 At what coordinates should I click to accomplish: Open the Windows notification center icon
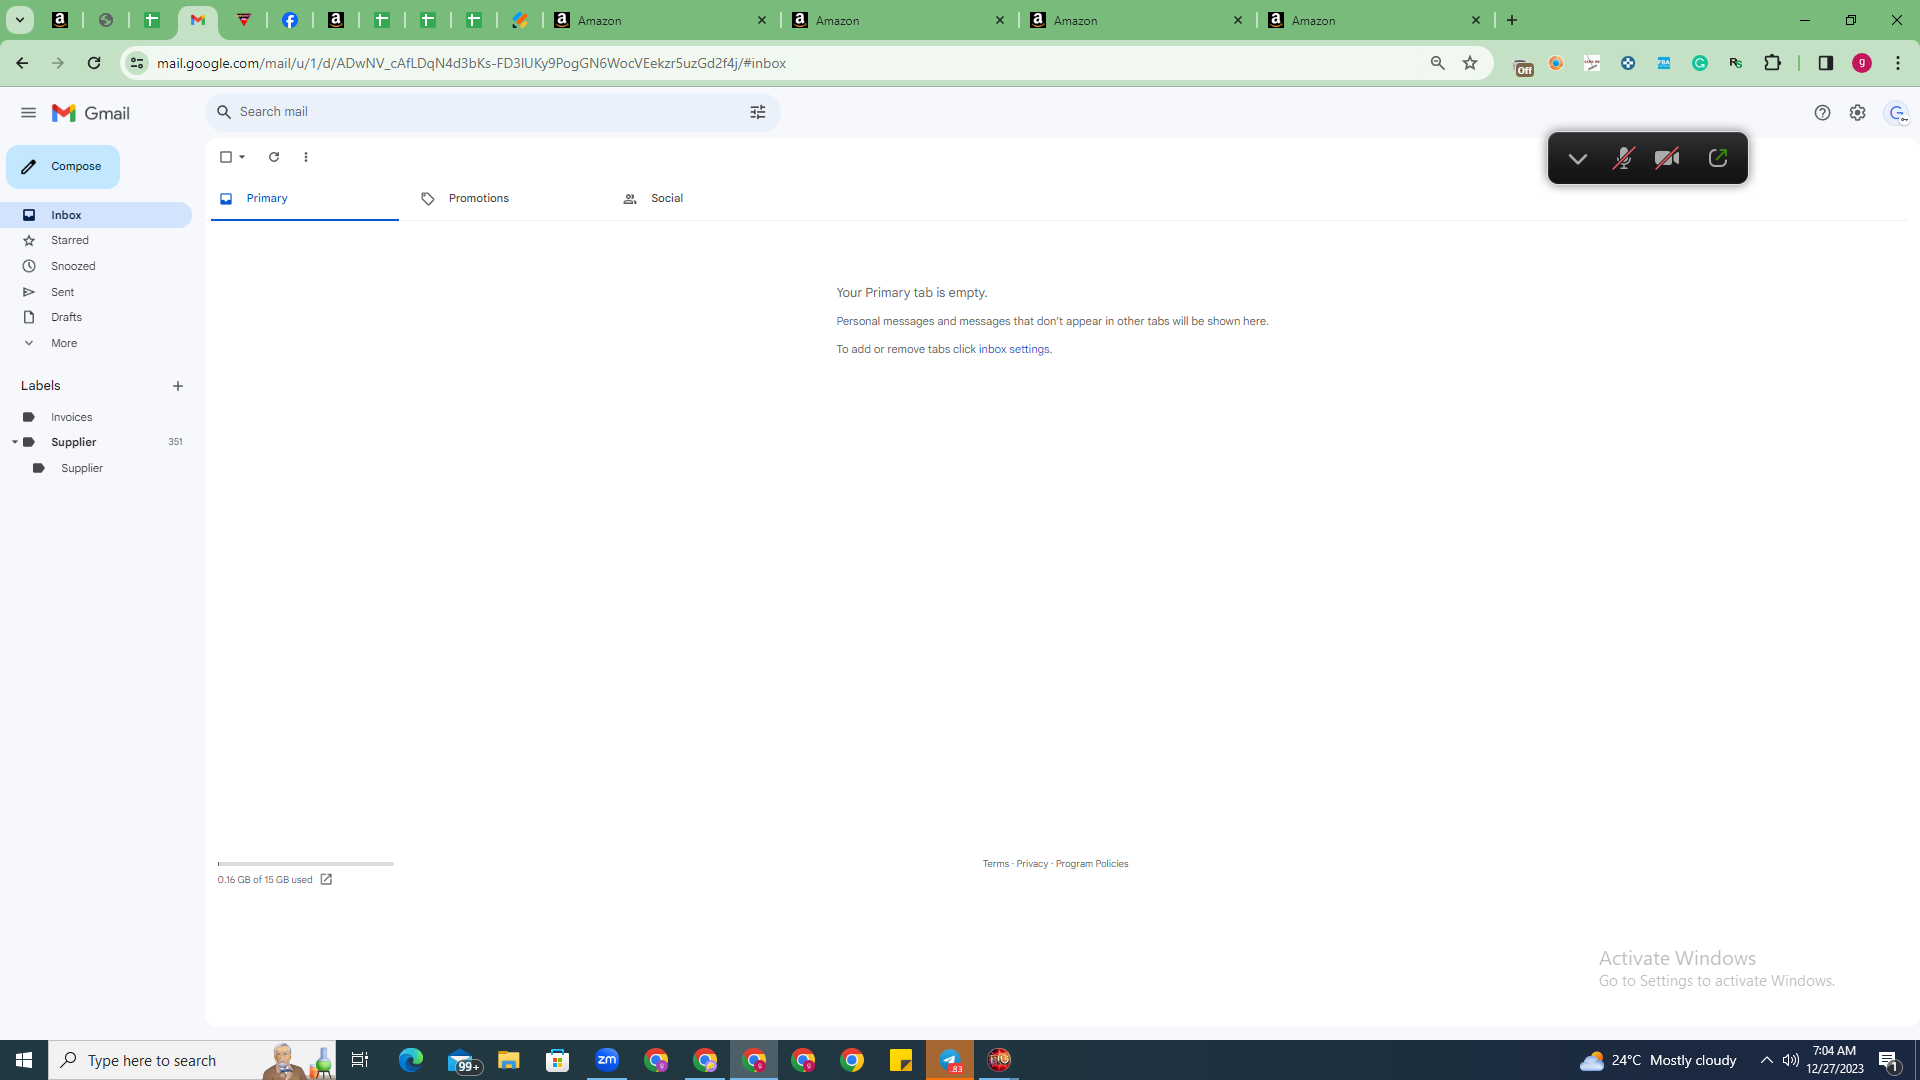tap(1889, 1060)
